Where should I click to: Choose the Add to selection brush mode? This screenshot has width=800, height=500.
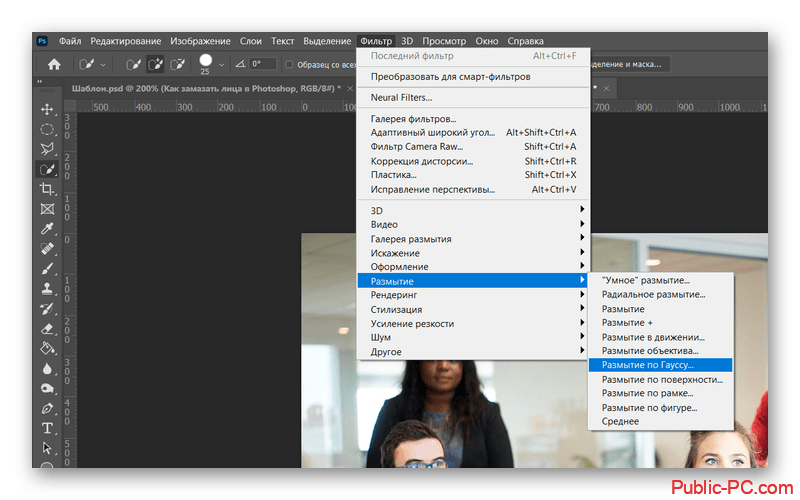(x=156, y=64)
